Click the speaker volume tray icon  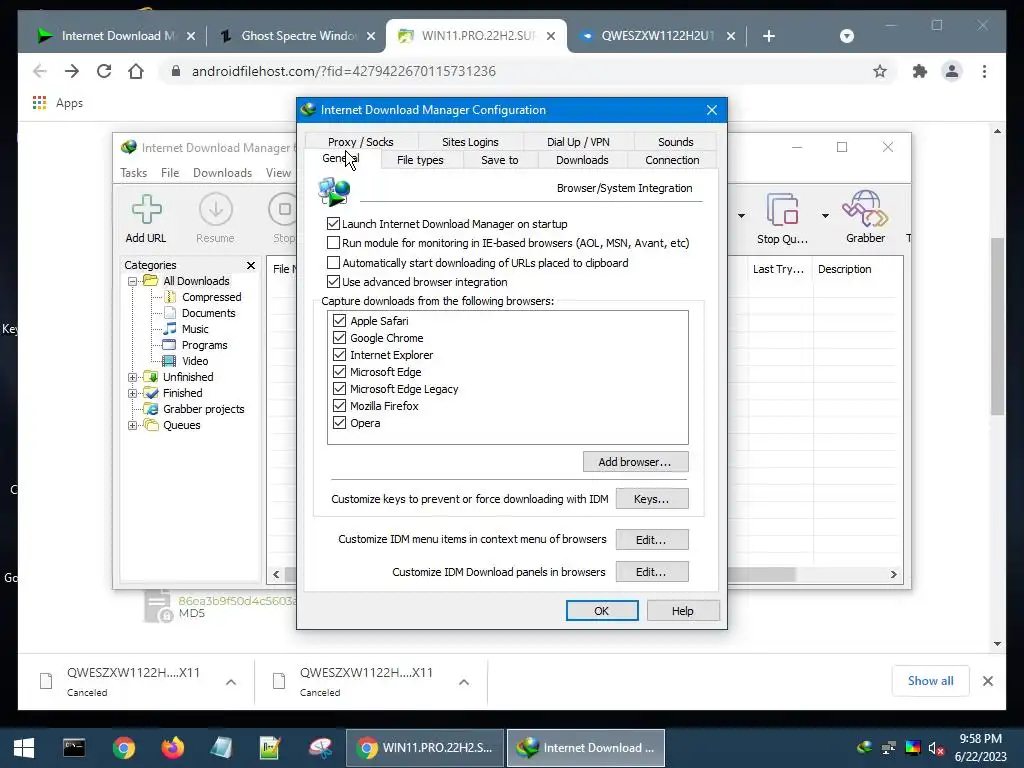936,748
